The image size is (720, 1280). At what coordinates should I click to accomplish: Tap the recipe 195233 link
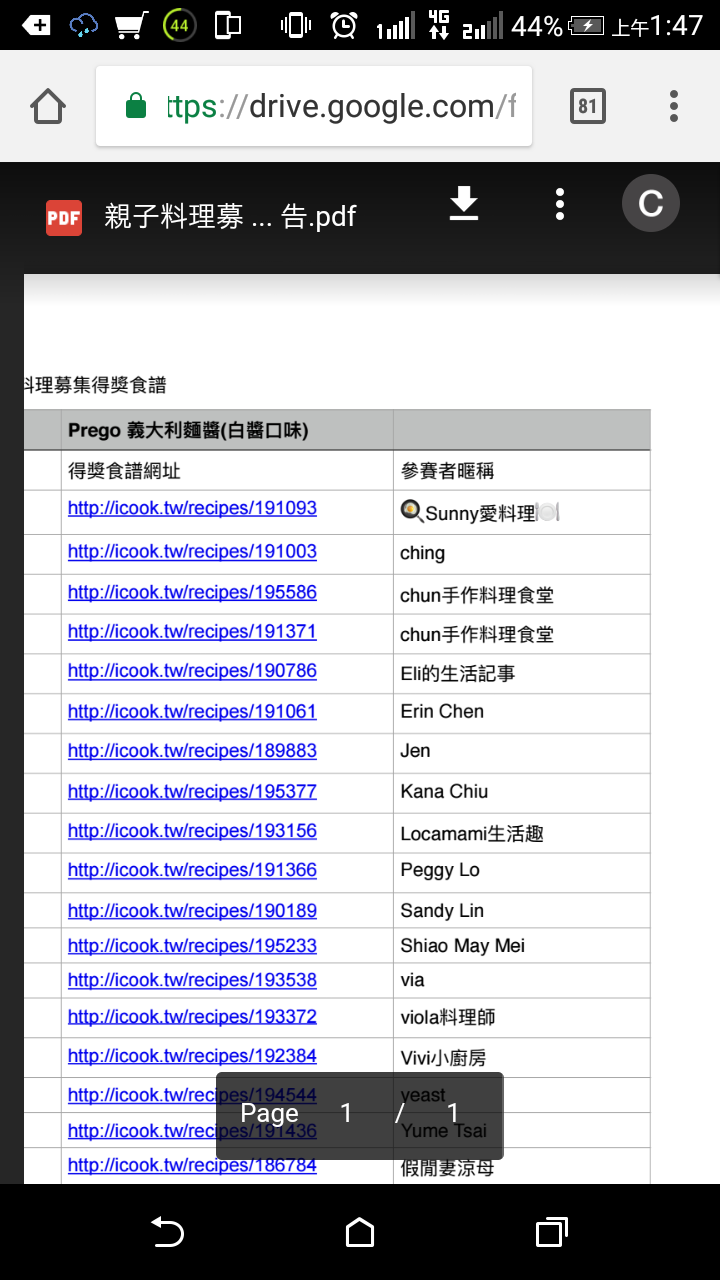[x=192, y=946]
